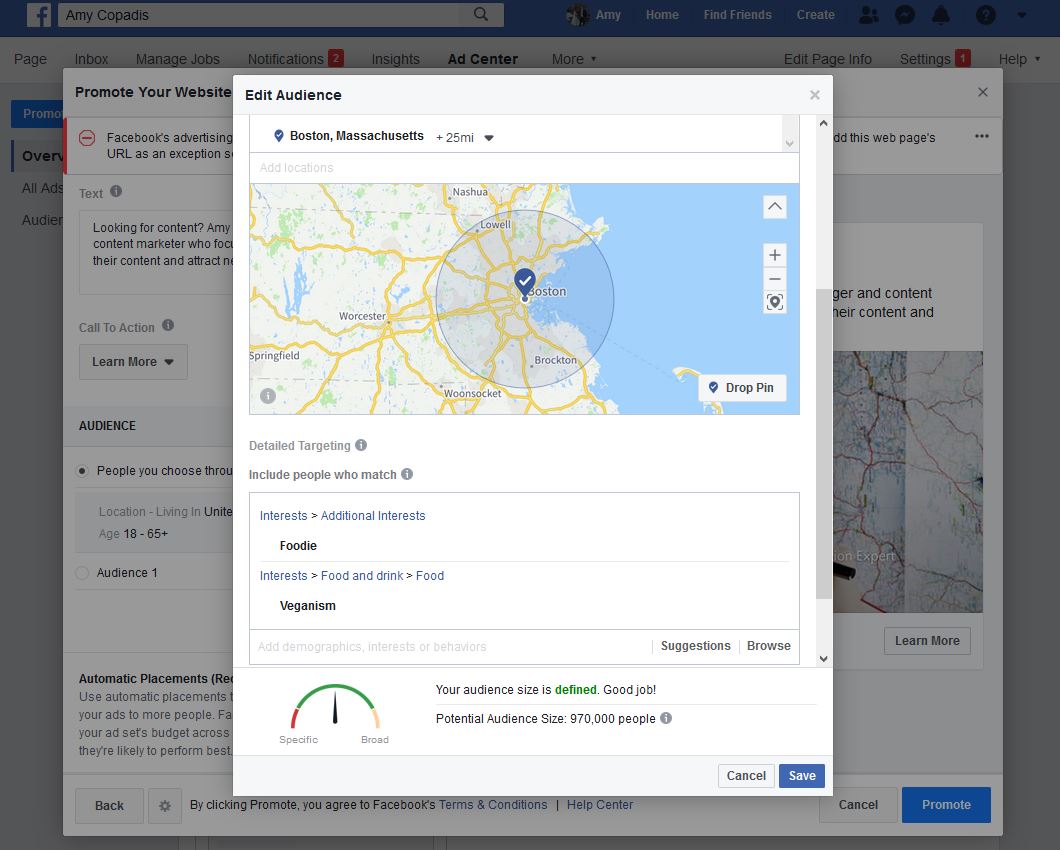Viewport: 1060px width, 850px height.
Task: Open the Ad Center tab
Action: point(483,59)
